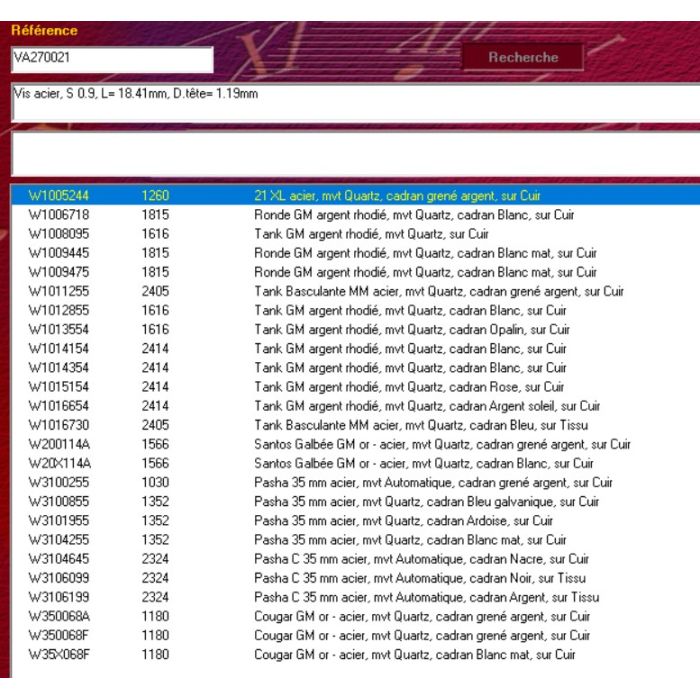Select row W1011255
The image size is (700, 700).
point(355,292)
